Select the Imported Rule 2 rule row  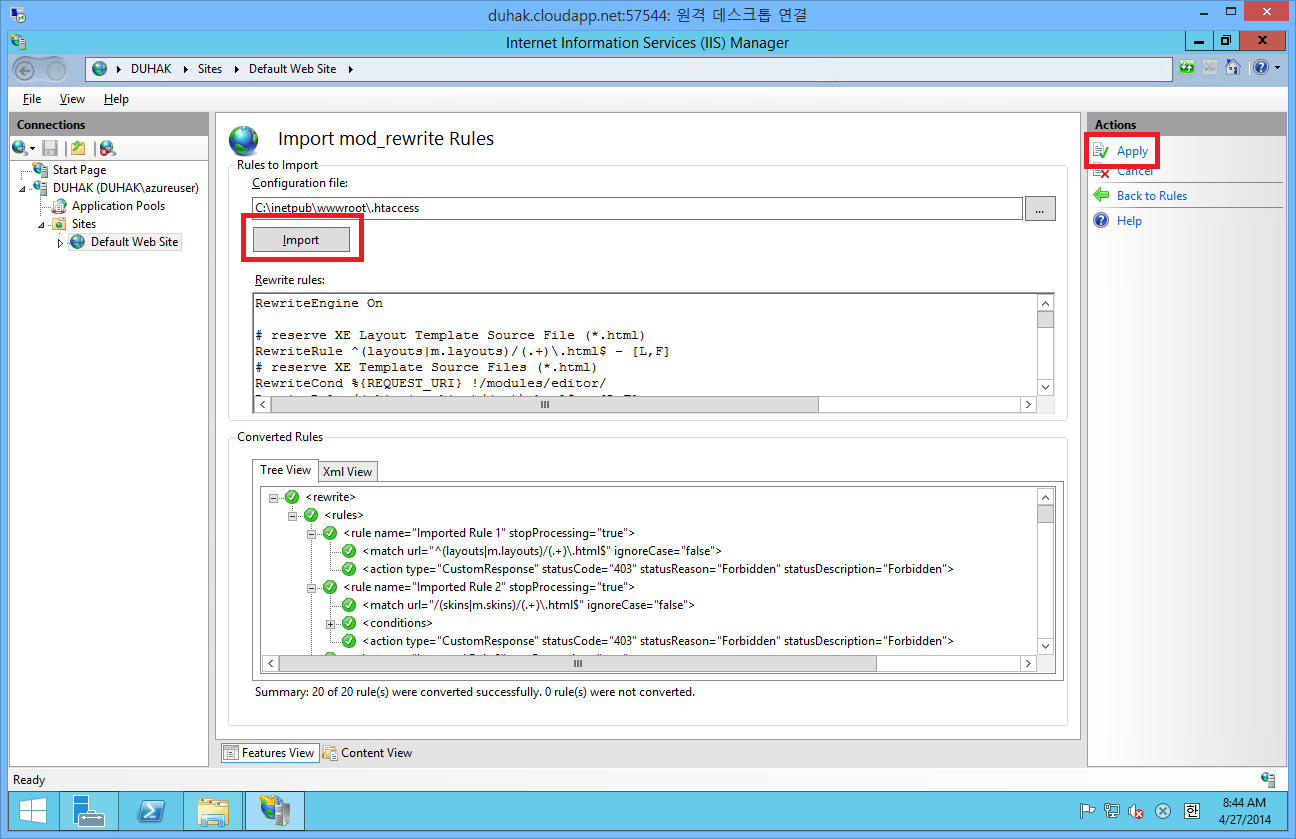pos(489,587)
